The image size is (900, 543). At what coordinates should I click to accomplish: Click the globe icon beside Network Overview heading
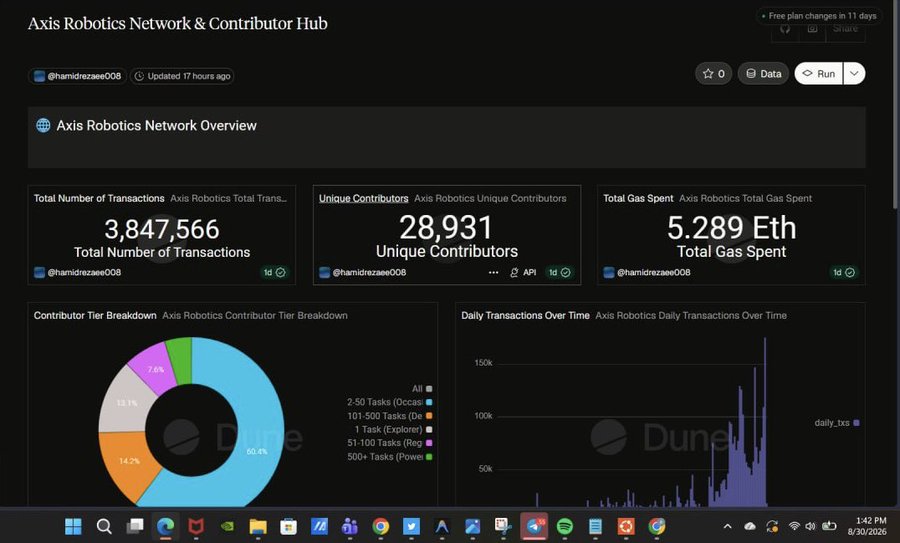(x=43, y=125)
